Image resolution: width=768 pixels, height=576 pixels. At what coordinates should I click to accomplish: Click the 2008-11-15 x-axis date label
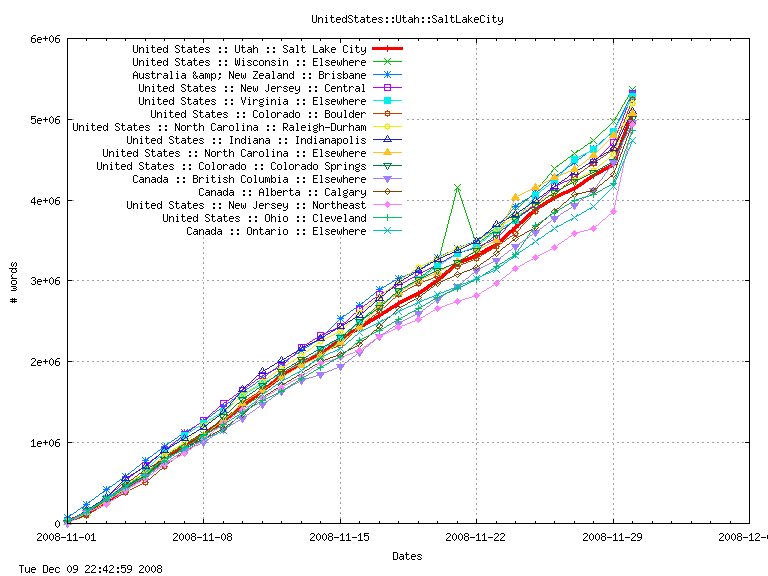pyautogui.click(x=340, y=536)
